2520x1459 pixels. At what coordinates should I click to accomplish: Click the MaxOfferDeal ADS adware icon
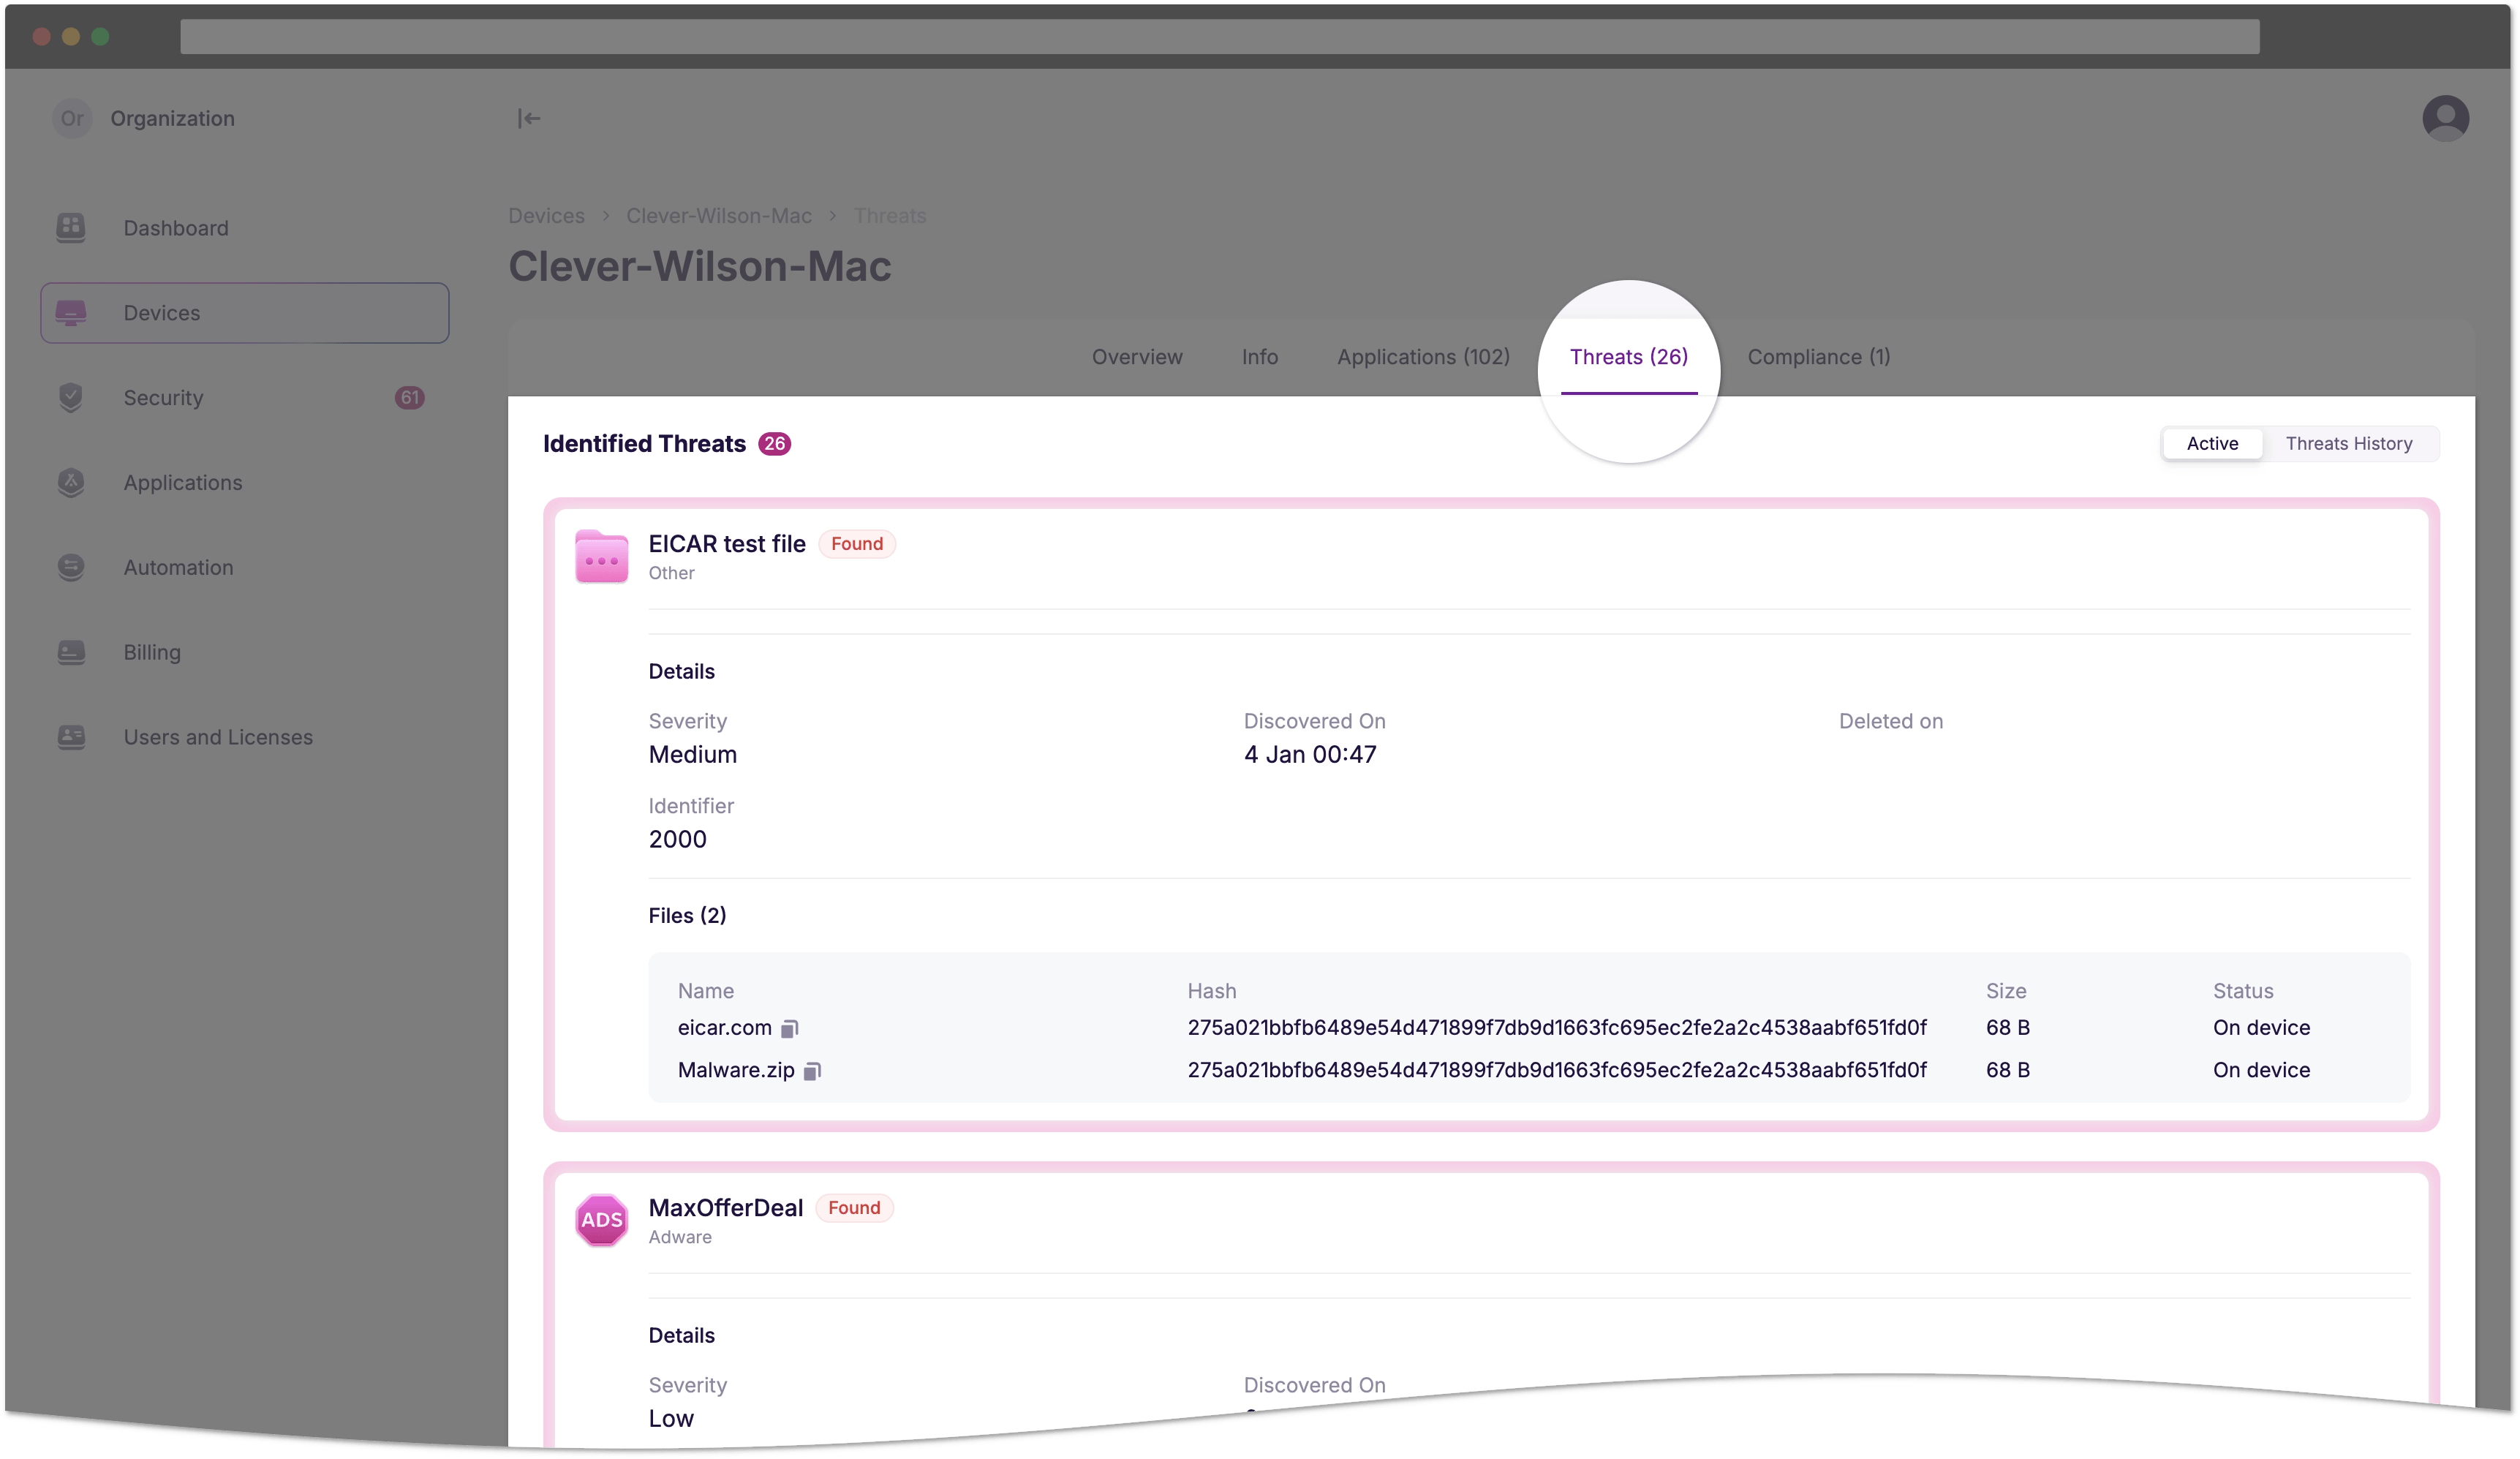click(601, 1220)
